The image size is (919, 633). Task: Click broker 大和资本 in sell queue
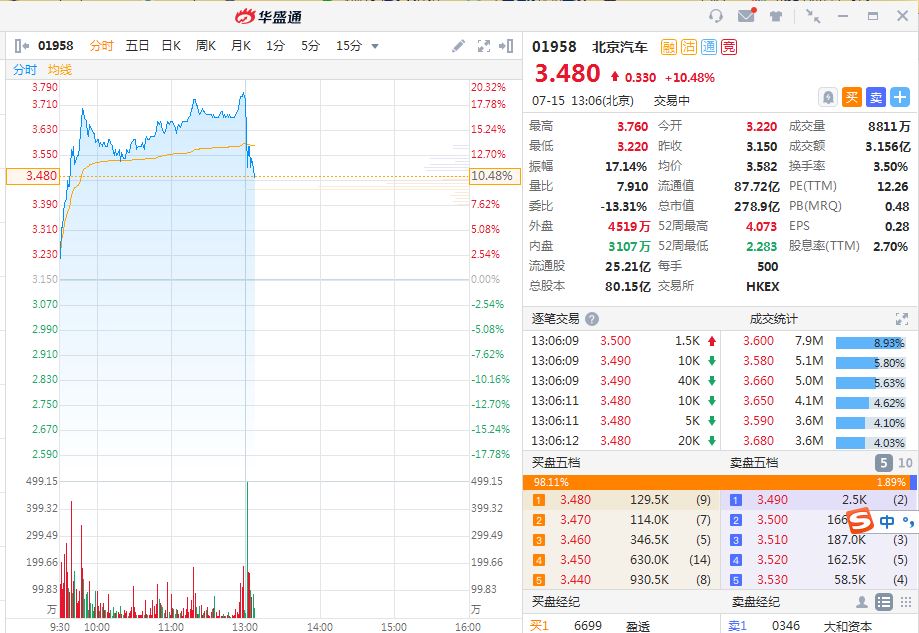tap(848, 627)
